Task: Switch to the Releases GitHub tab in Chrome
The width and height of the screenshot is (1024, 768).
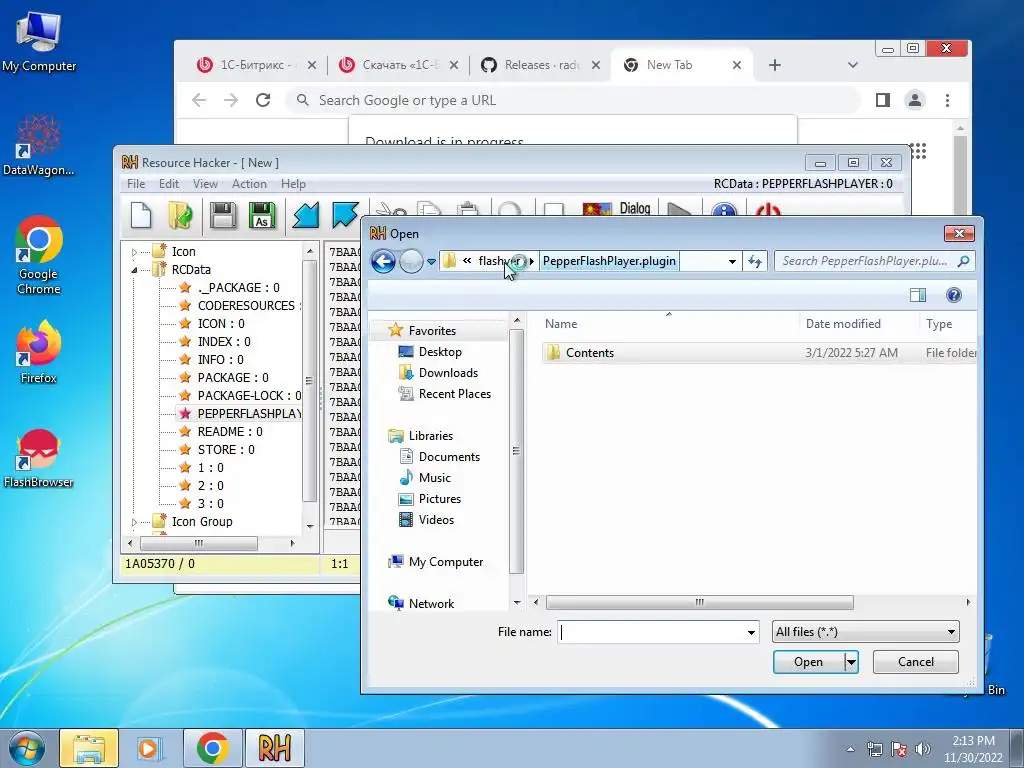Action: click(539, 65)
